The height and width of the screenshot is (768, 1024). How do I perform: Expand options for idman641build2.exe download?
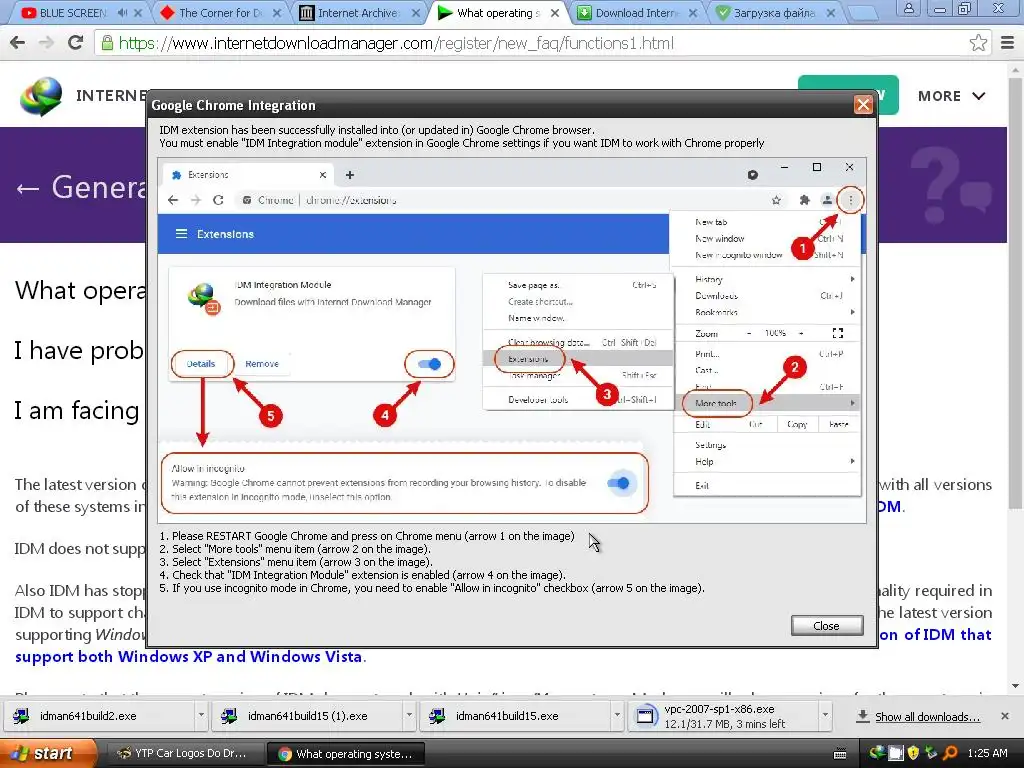pos(201,716)
